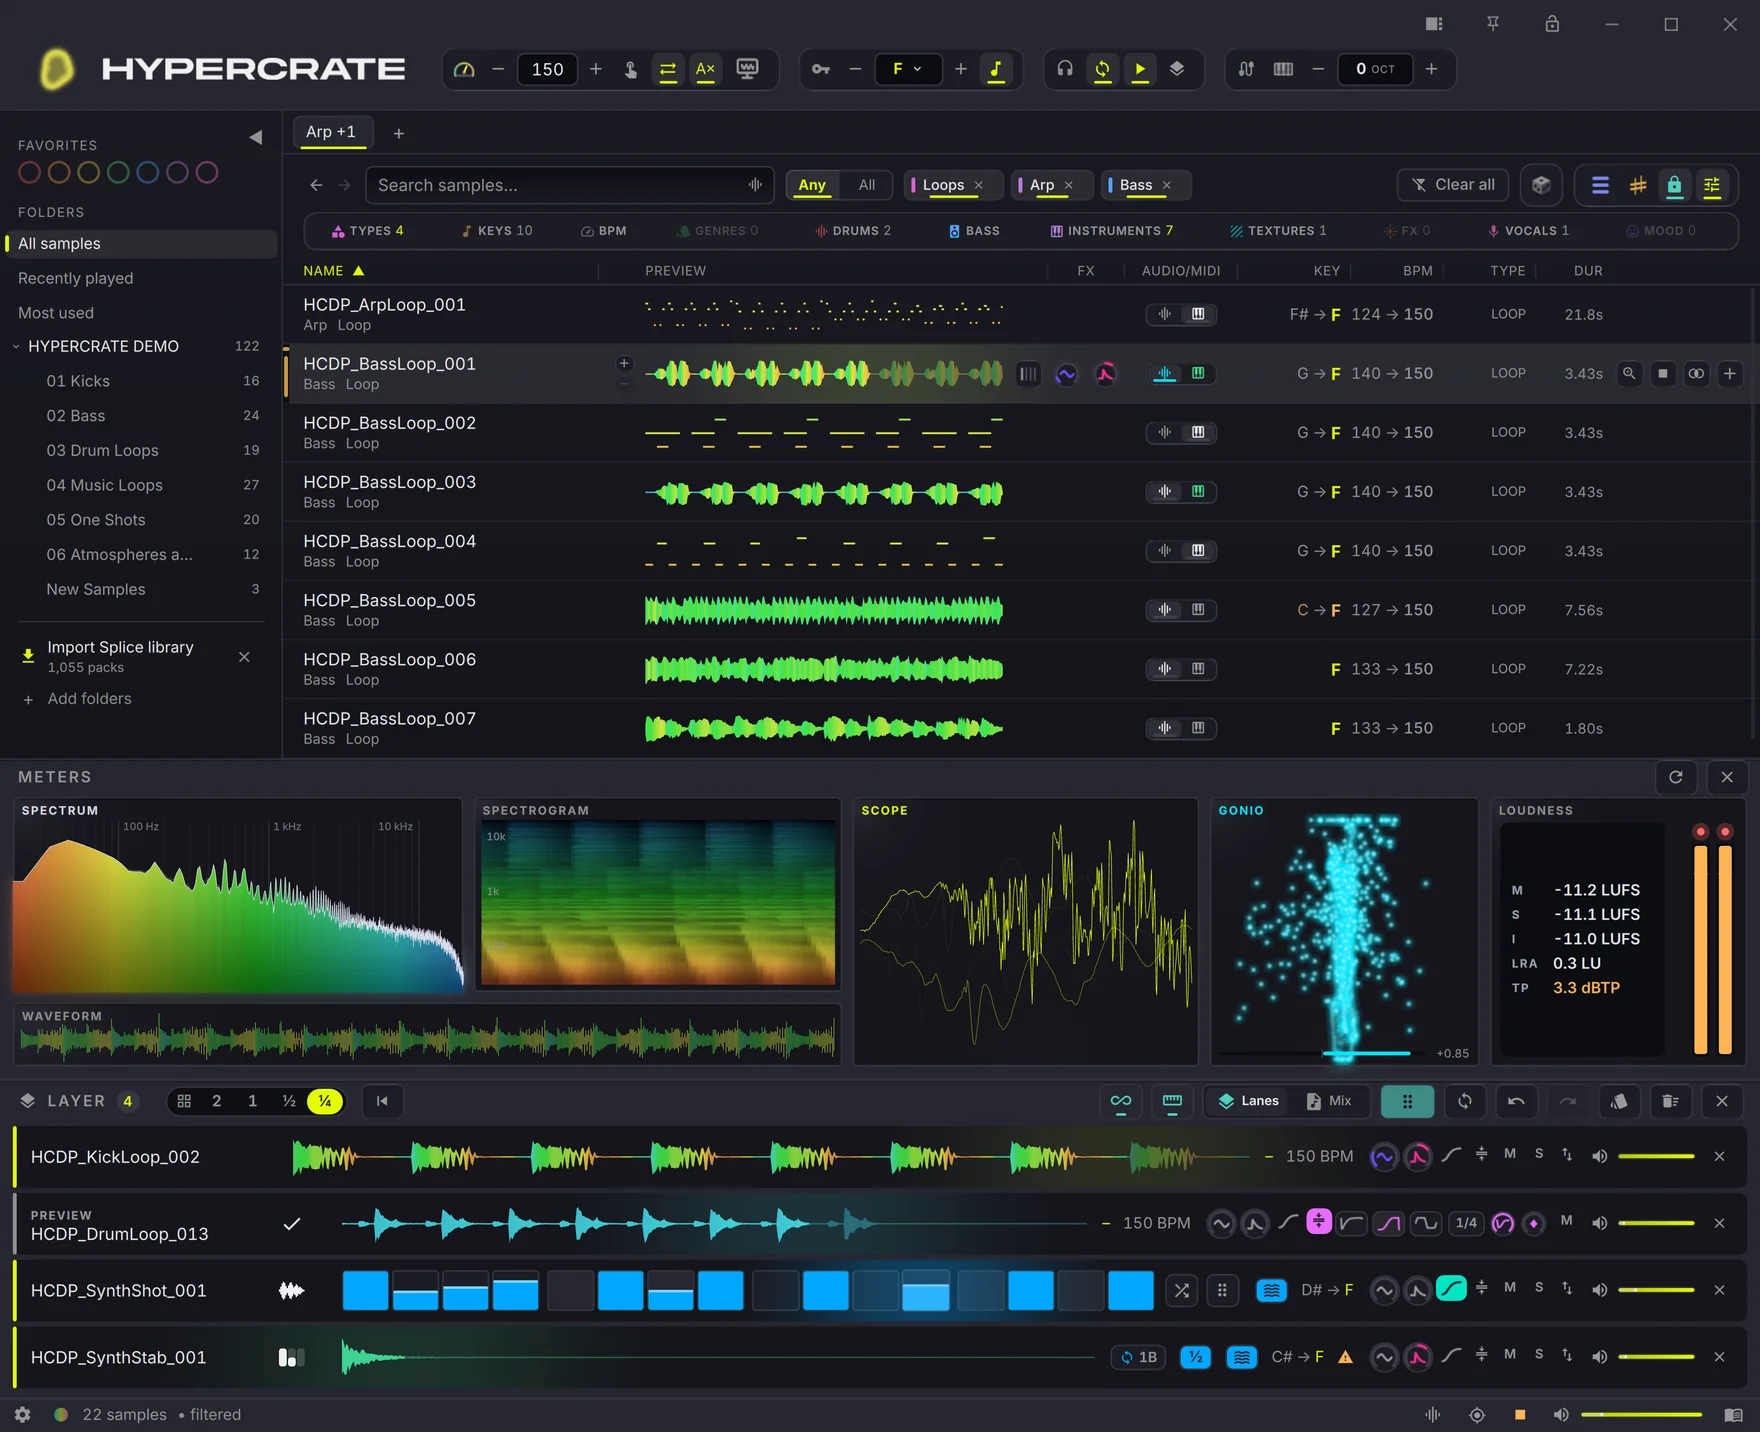Viewport: 1760px width, 1432px height.
Task: Open the INSTRUMENTS 7 filter dropdown
Action: pos(1112,231)
